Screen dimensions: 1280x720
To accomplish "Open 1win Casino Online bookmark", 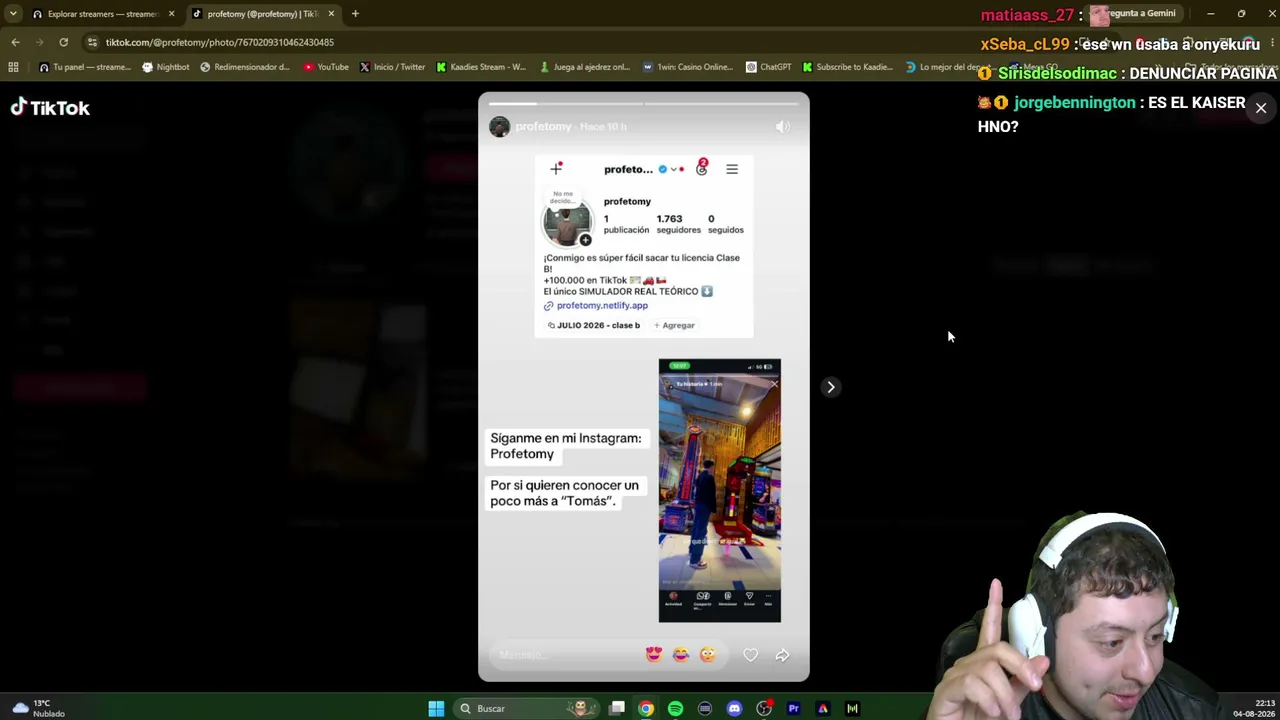I will (689, 67).
